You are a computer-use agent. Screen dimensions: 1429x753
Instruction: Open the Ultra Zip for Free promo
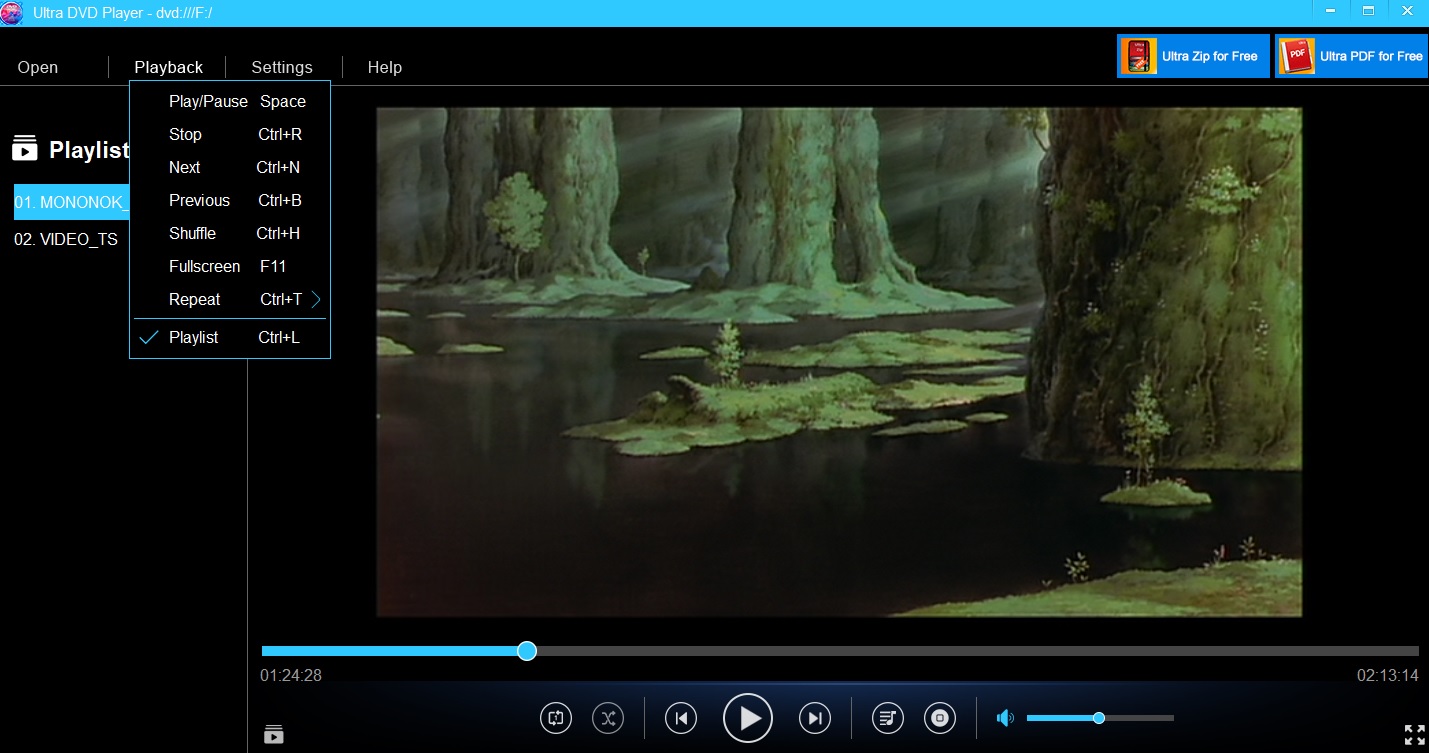pyautogui.click(x=1194, y=56)
